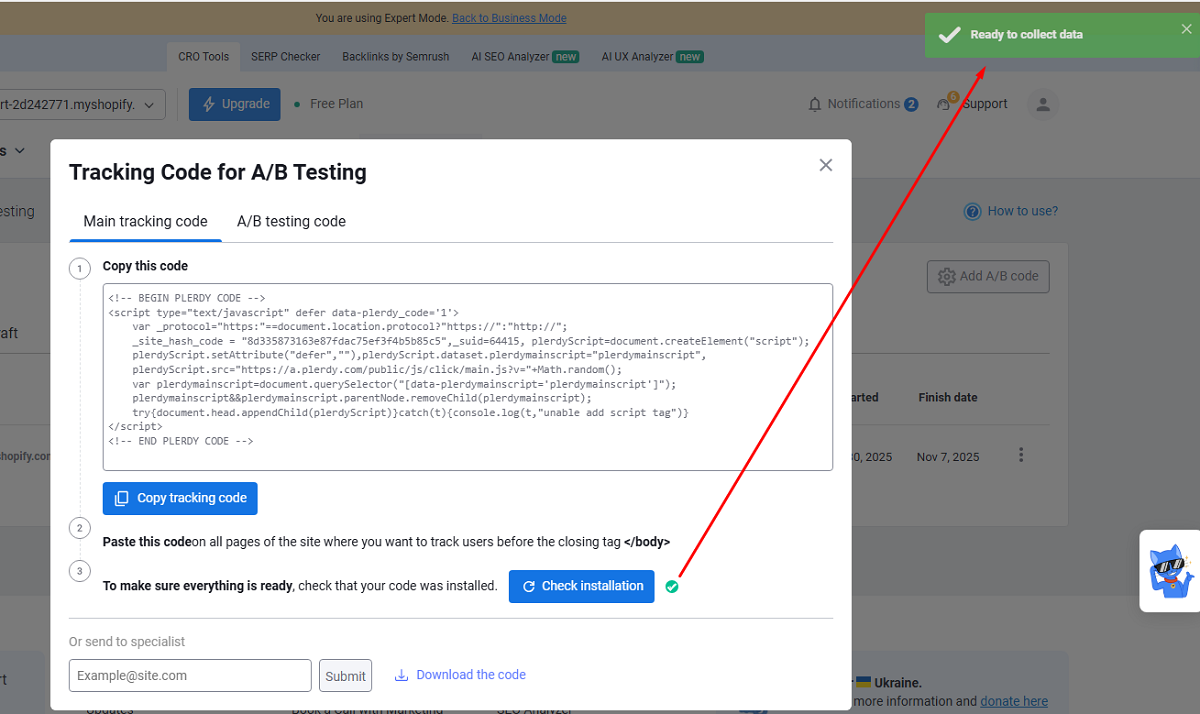
Task: Open the user profile avatar icon
Action: [x=1043, y=104]
